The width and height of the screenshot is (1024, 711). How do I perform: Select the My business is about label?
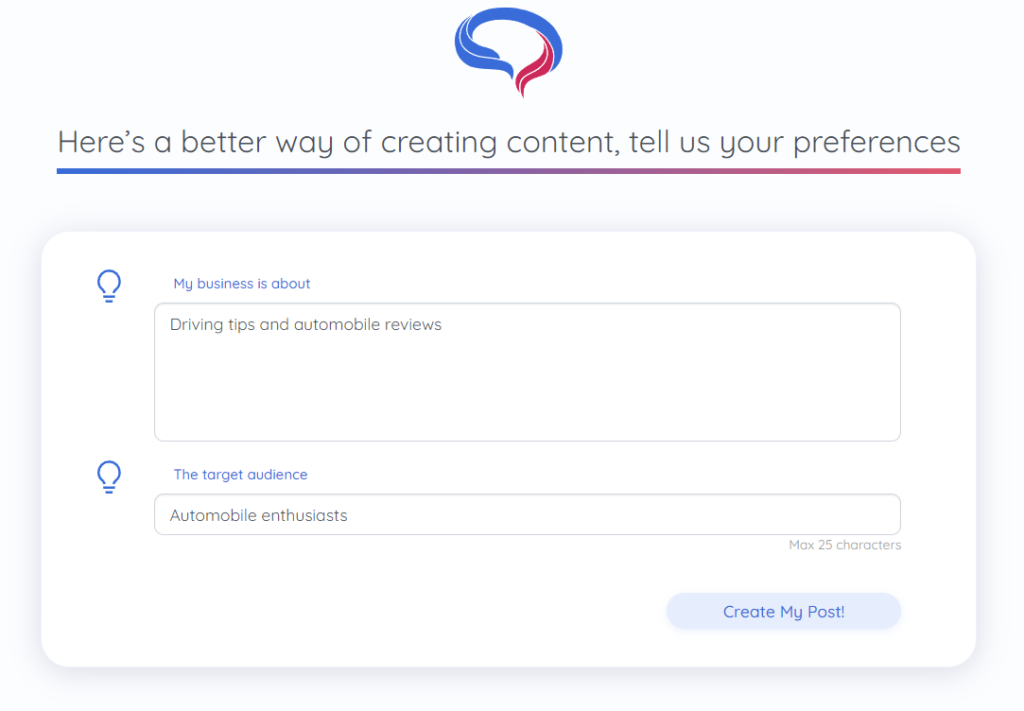pos(242,283)
